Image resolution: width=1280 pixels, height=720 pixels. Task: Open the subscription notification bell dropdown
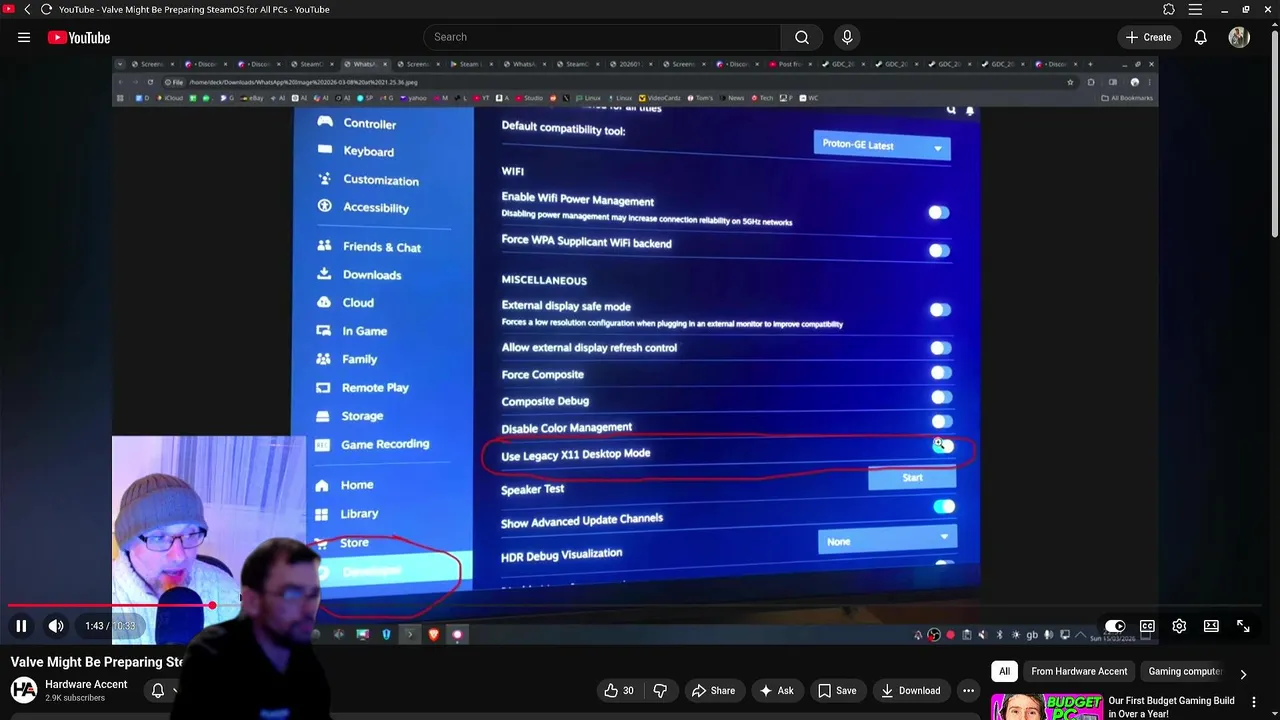(163, 690)
